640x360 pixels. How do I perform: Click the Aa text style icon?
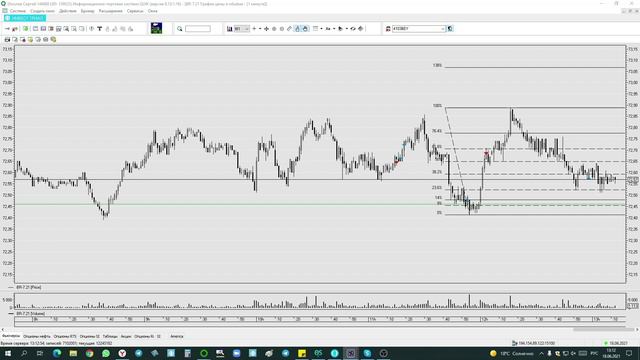(328, 29)
